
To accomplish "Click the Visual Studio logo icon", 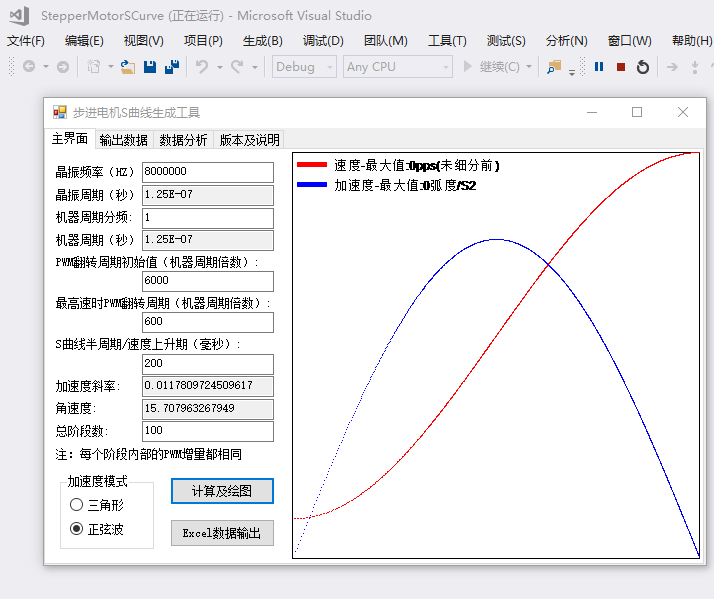I will point(20,15).
